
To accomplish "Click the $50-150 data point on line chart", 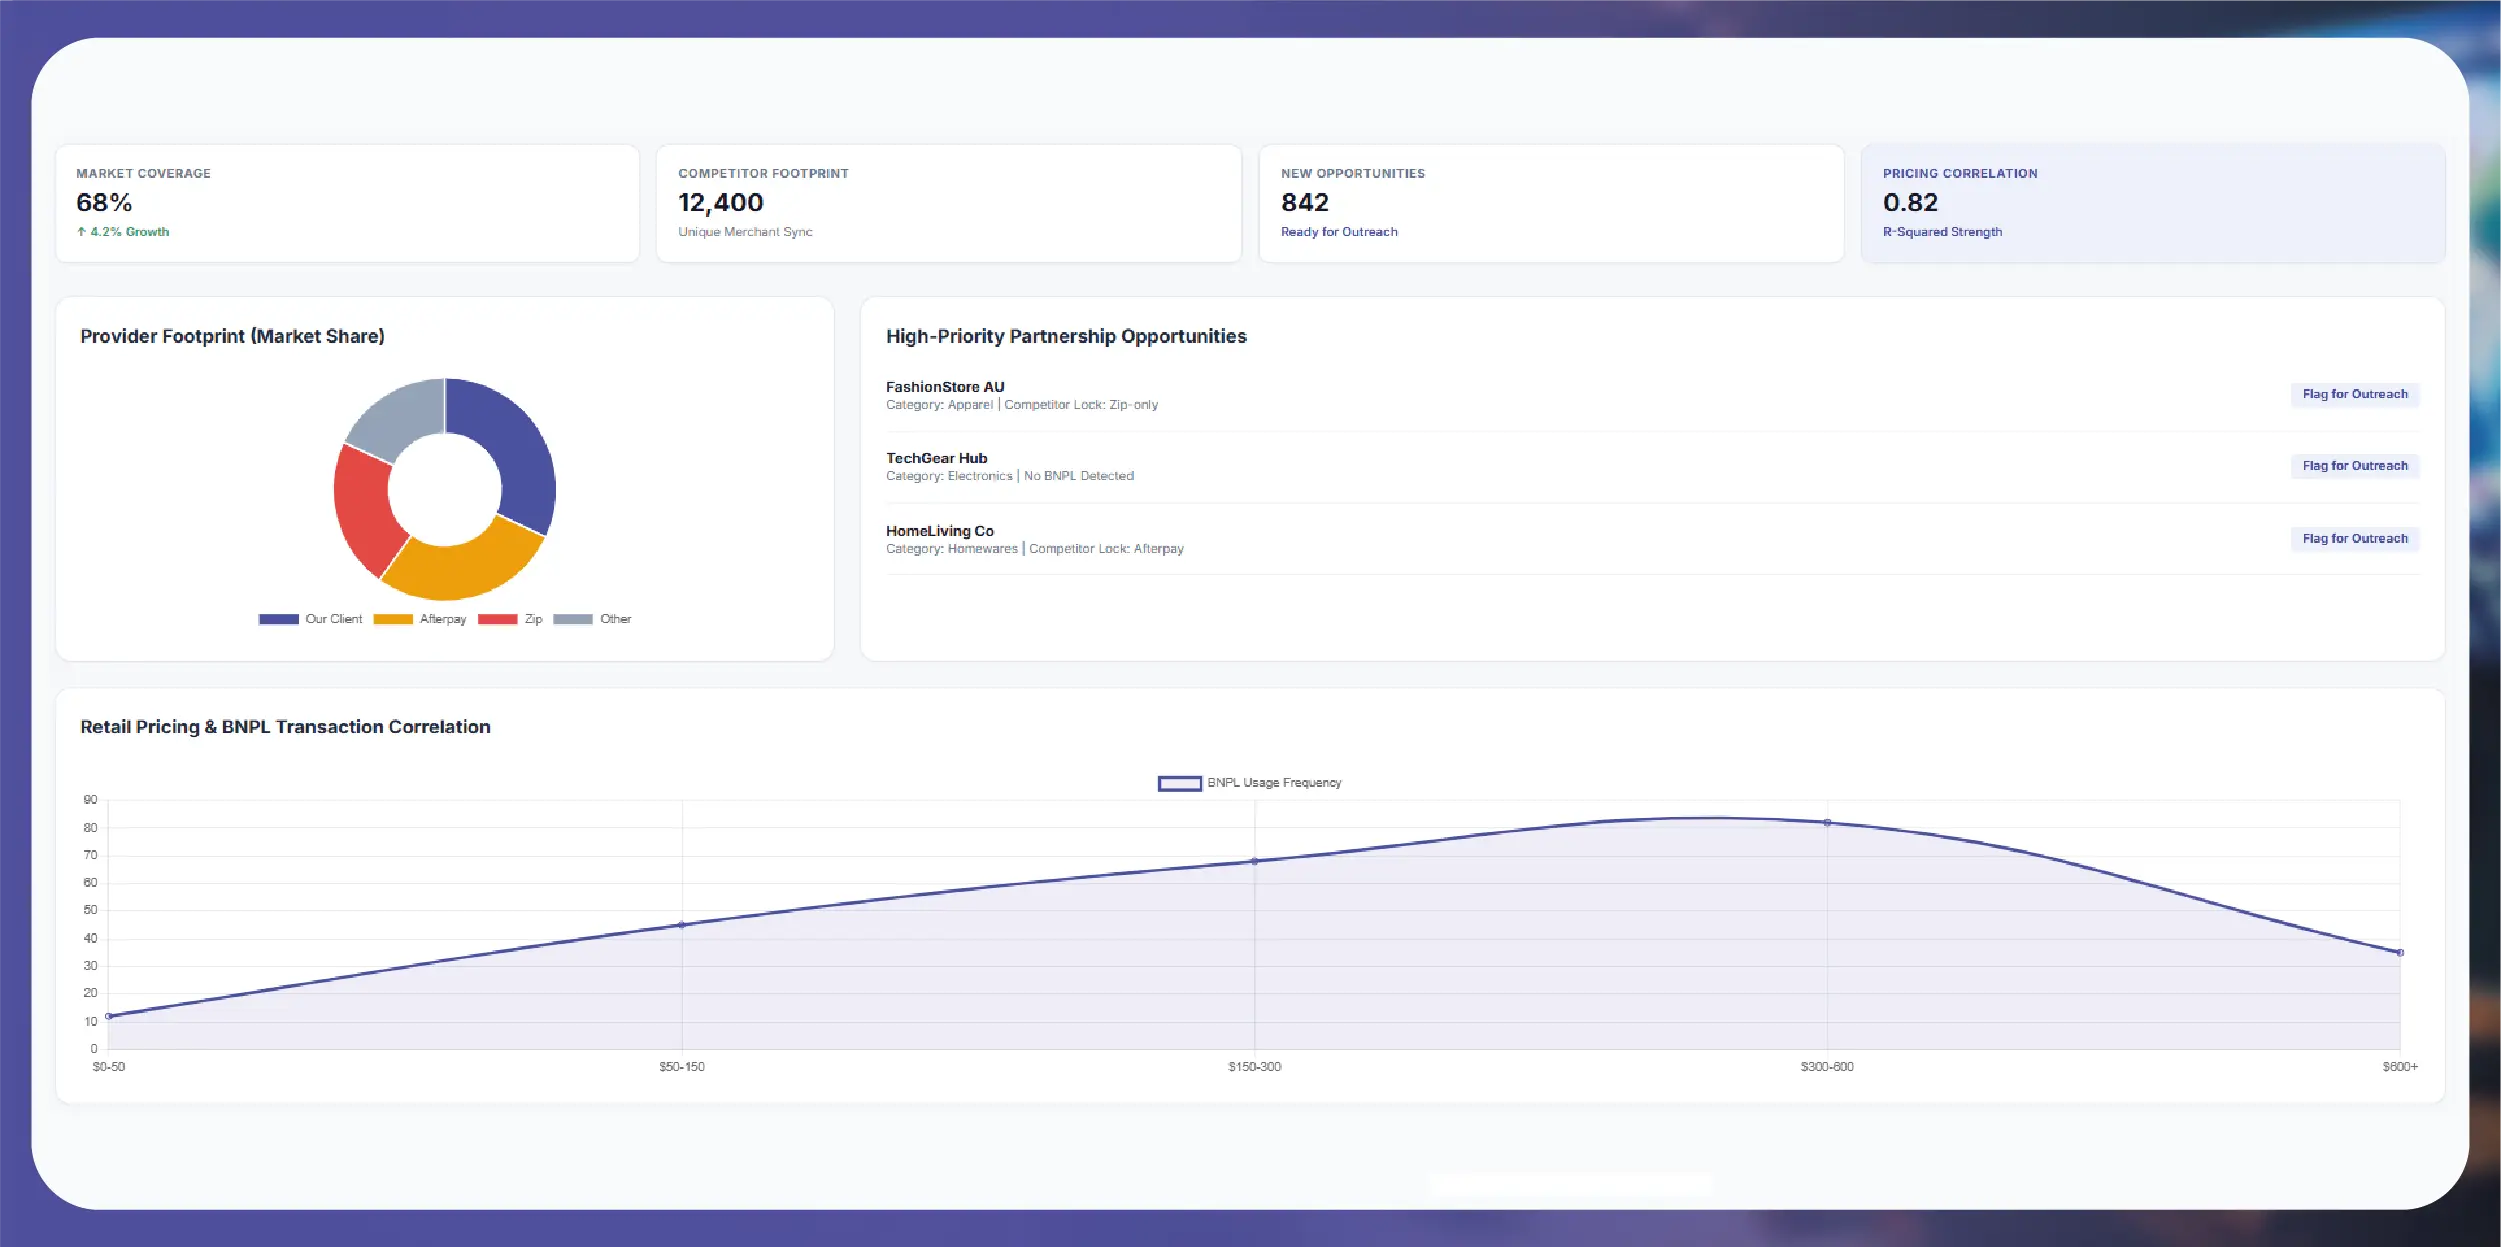I will click(x=682, y=925).
